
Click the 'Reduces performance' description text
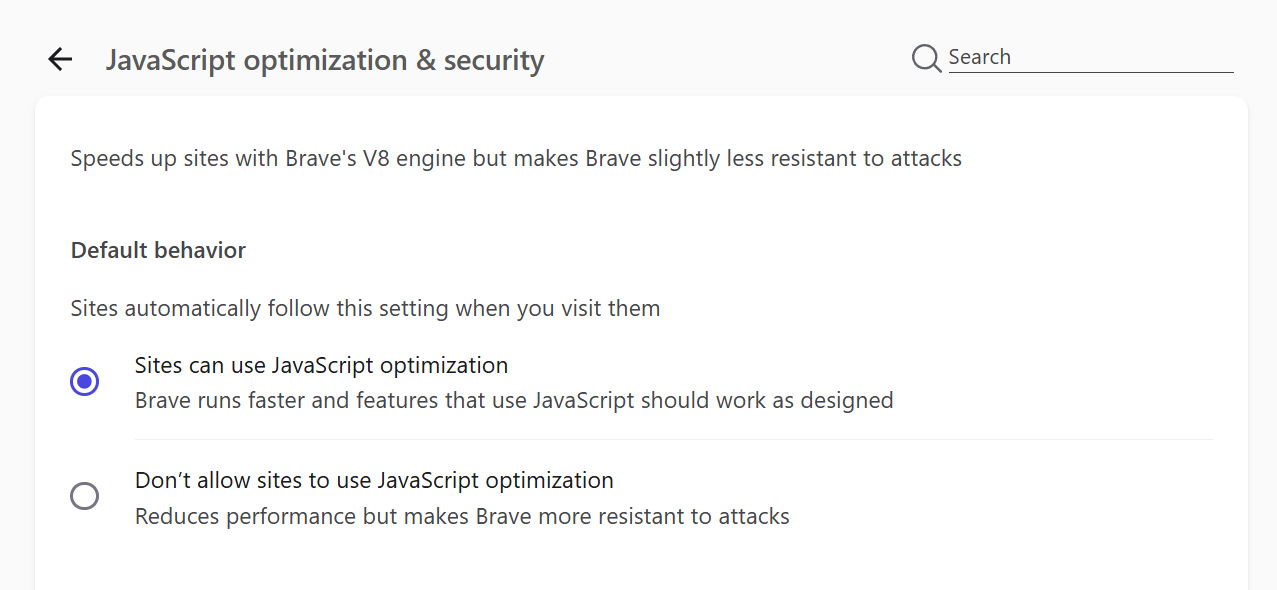(462, 517)
